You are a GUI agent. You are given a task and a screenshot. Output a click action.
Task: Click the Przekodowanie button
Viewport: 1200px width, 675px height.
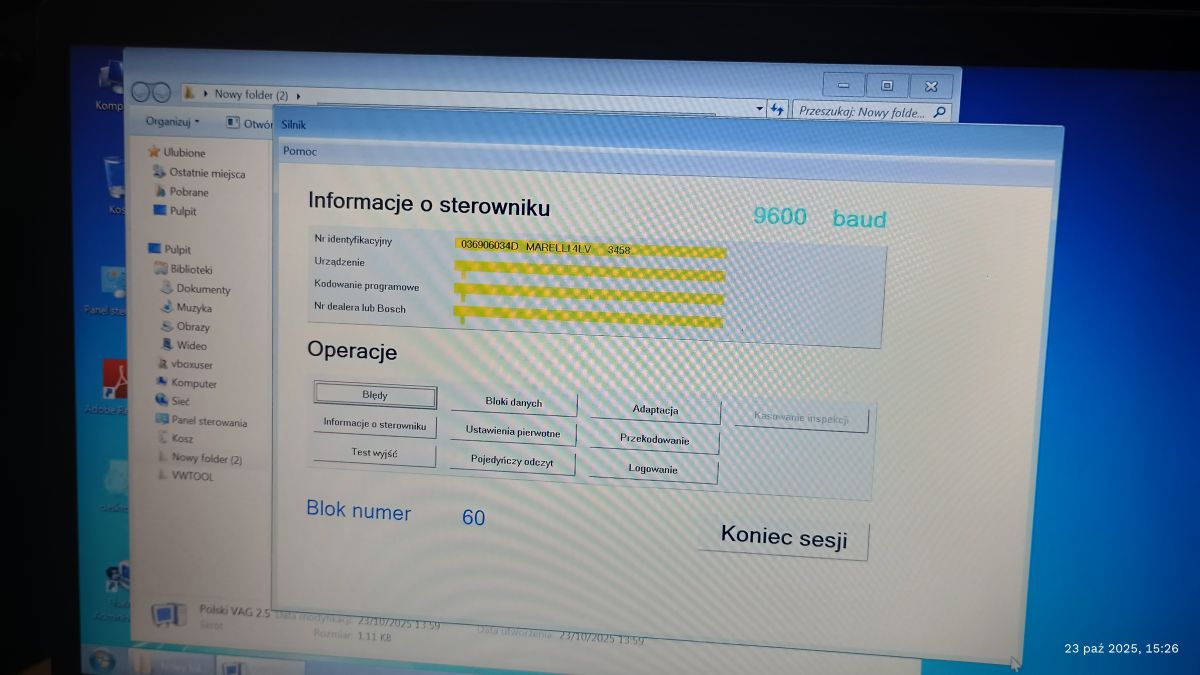click(655, 440)
